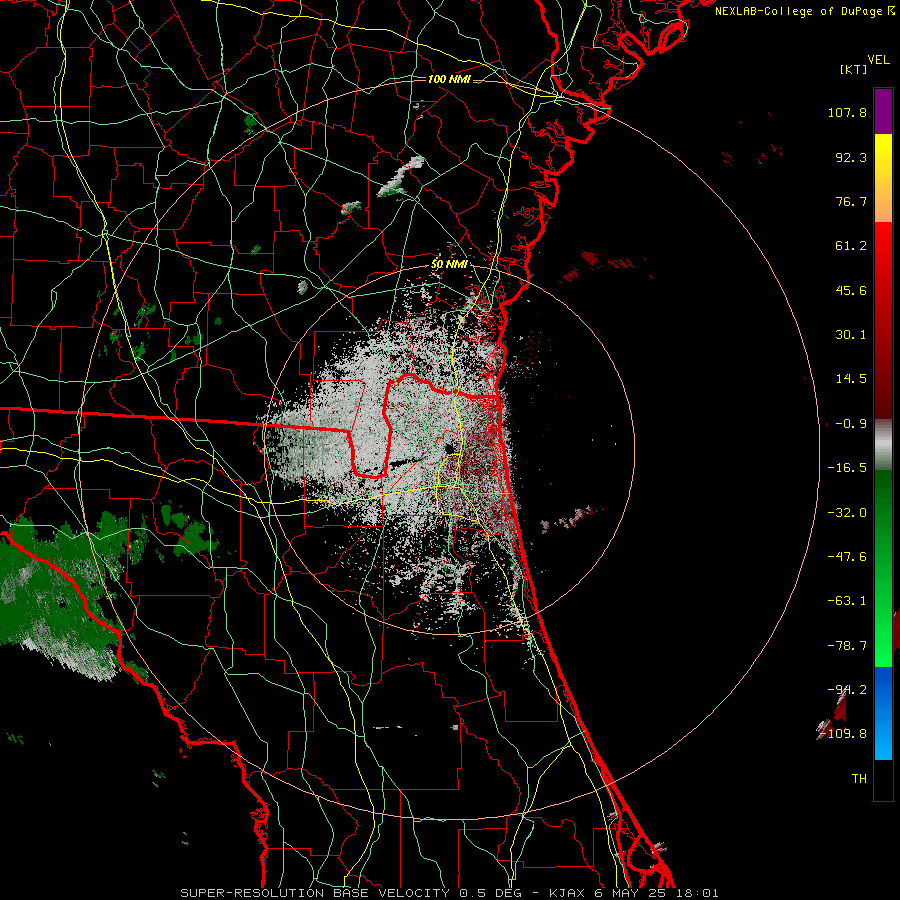This screenshot has height=900, width=900.
Task: Select the 45.6 velocity scale value
Action: [851, 290]
